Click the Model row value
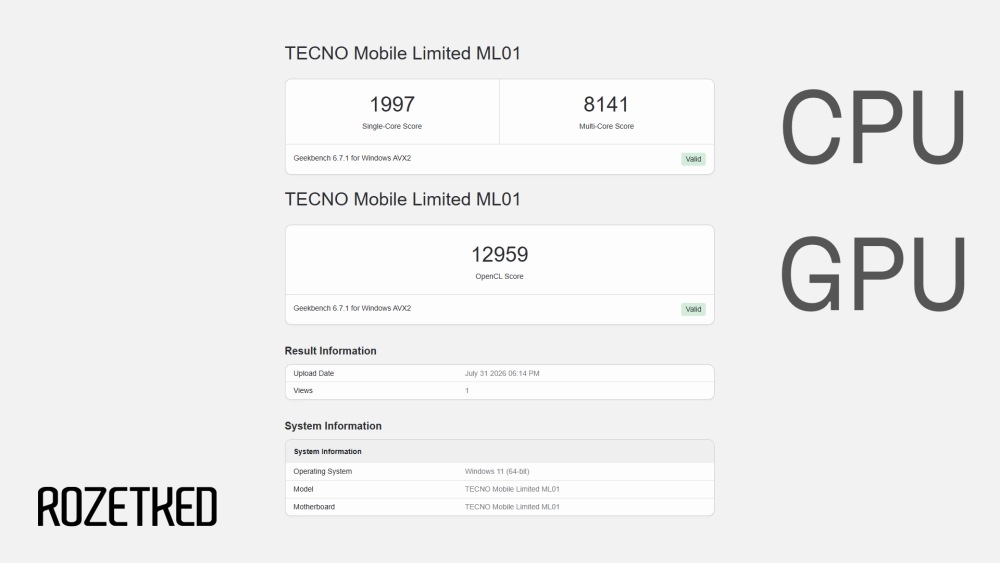Viewport: 1000px width, 563px height. click(x=512, y=490)
